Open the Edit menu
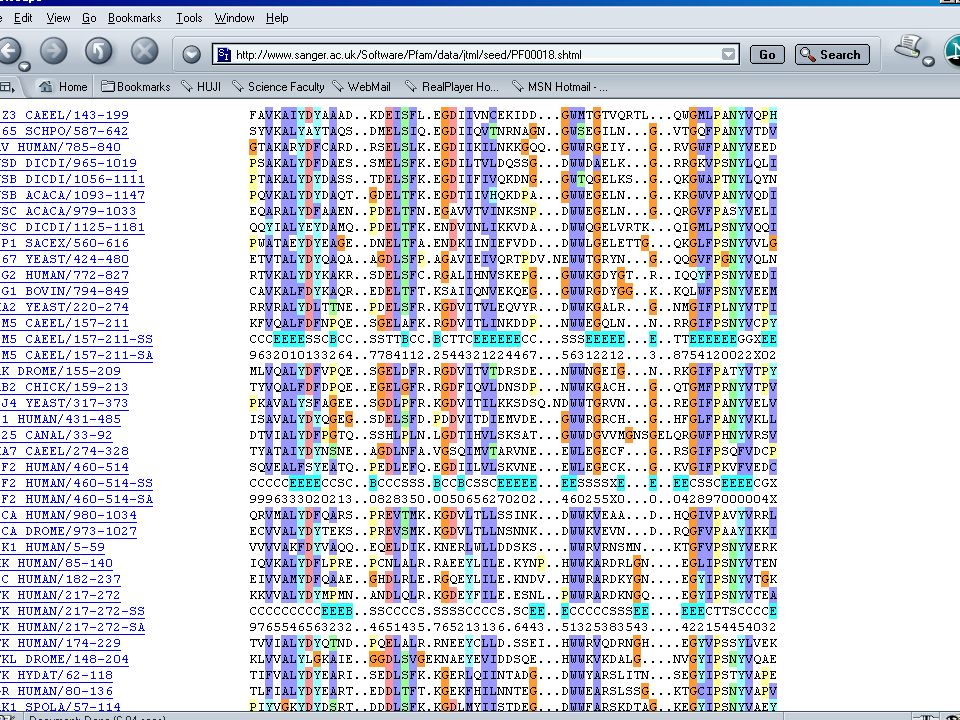Screen dimensions: 960x720 [23, 18]
